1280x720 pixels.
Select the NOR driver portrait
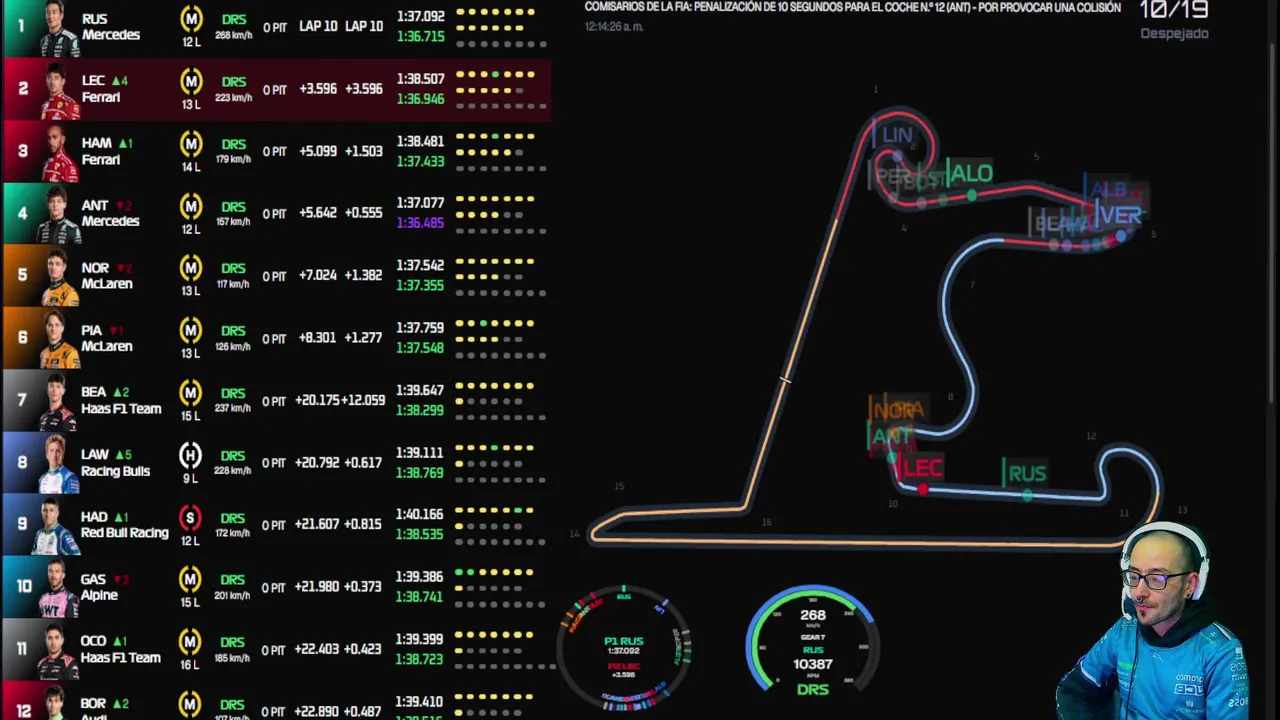point(58,277)
